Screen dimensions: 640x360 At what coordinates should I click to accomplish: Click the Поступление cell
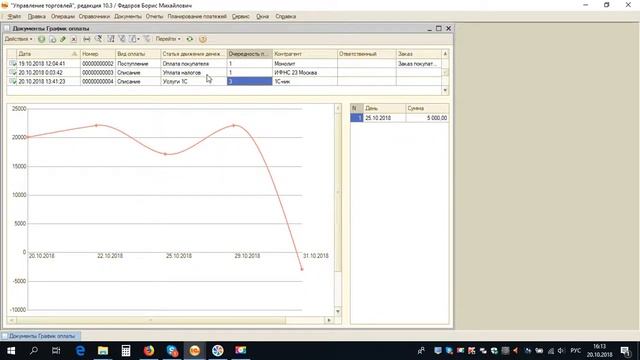click(x=138, y=64)
